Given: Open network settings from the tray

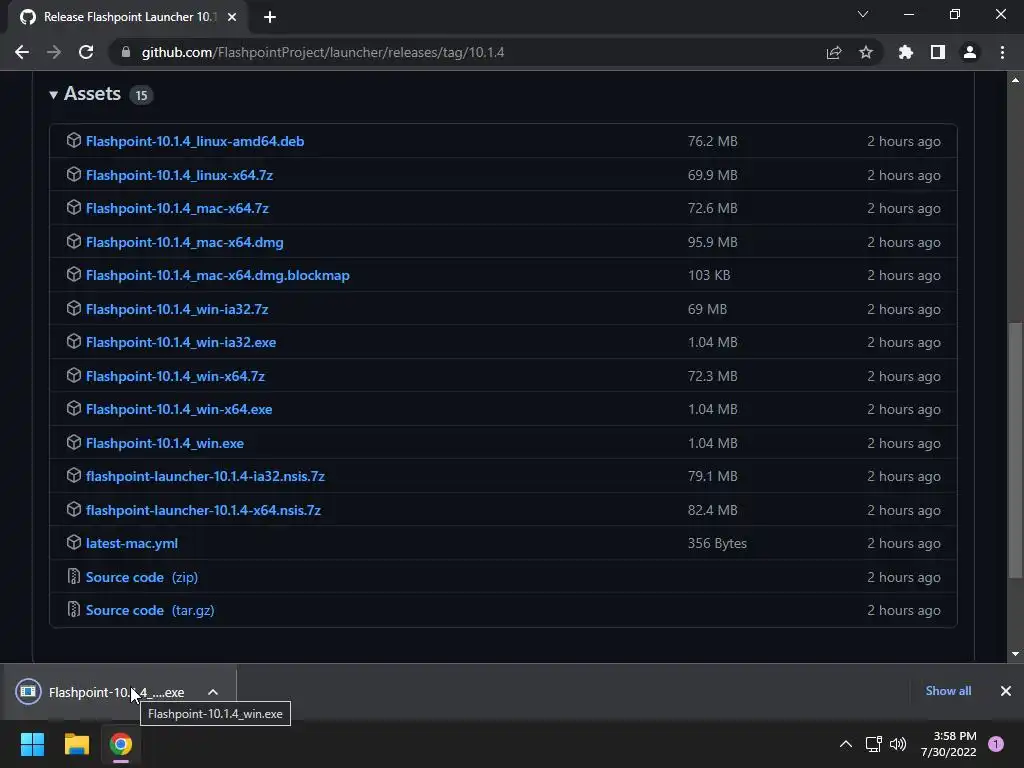Looking at the screenshot, I should [x=873, y=744].
